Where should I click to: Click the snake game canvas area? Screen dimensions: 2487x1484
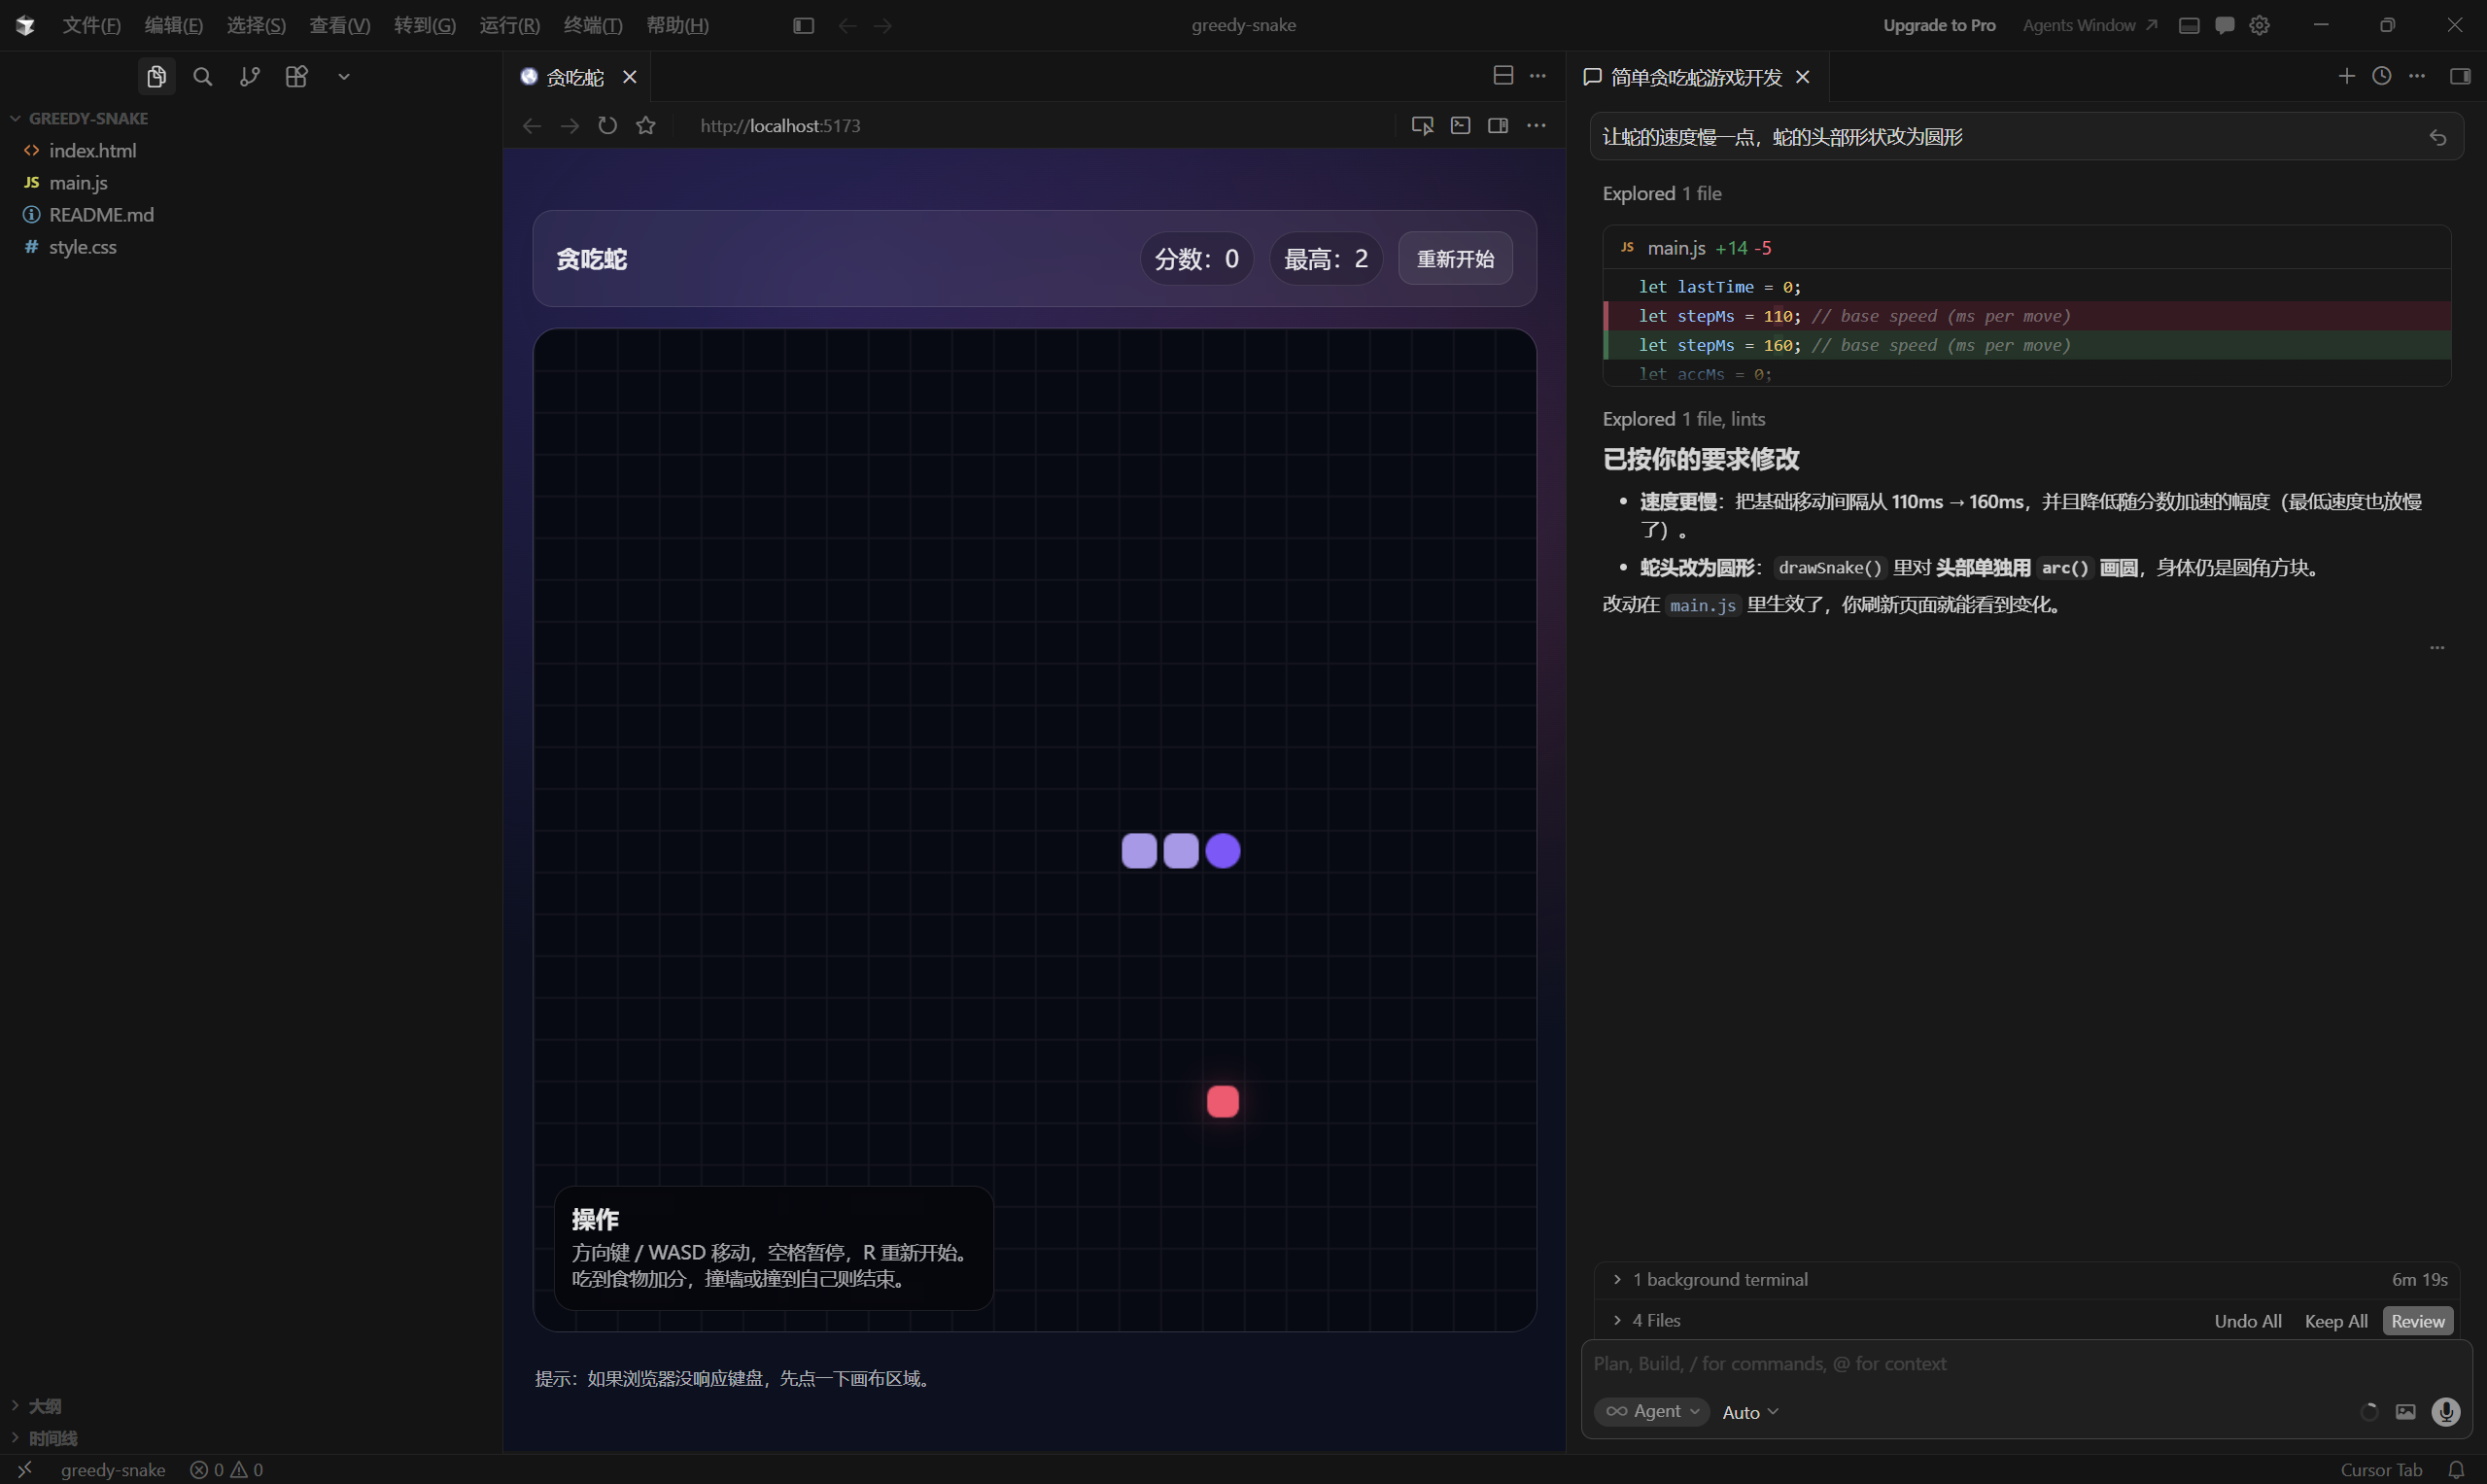pyautogui.click(x=1035, y=830)
